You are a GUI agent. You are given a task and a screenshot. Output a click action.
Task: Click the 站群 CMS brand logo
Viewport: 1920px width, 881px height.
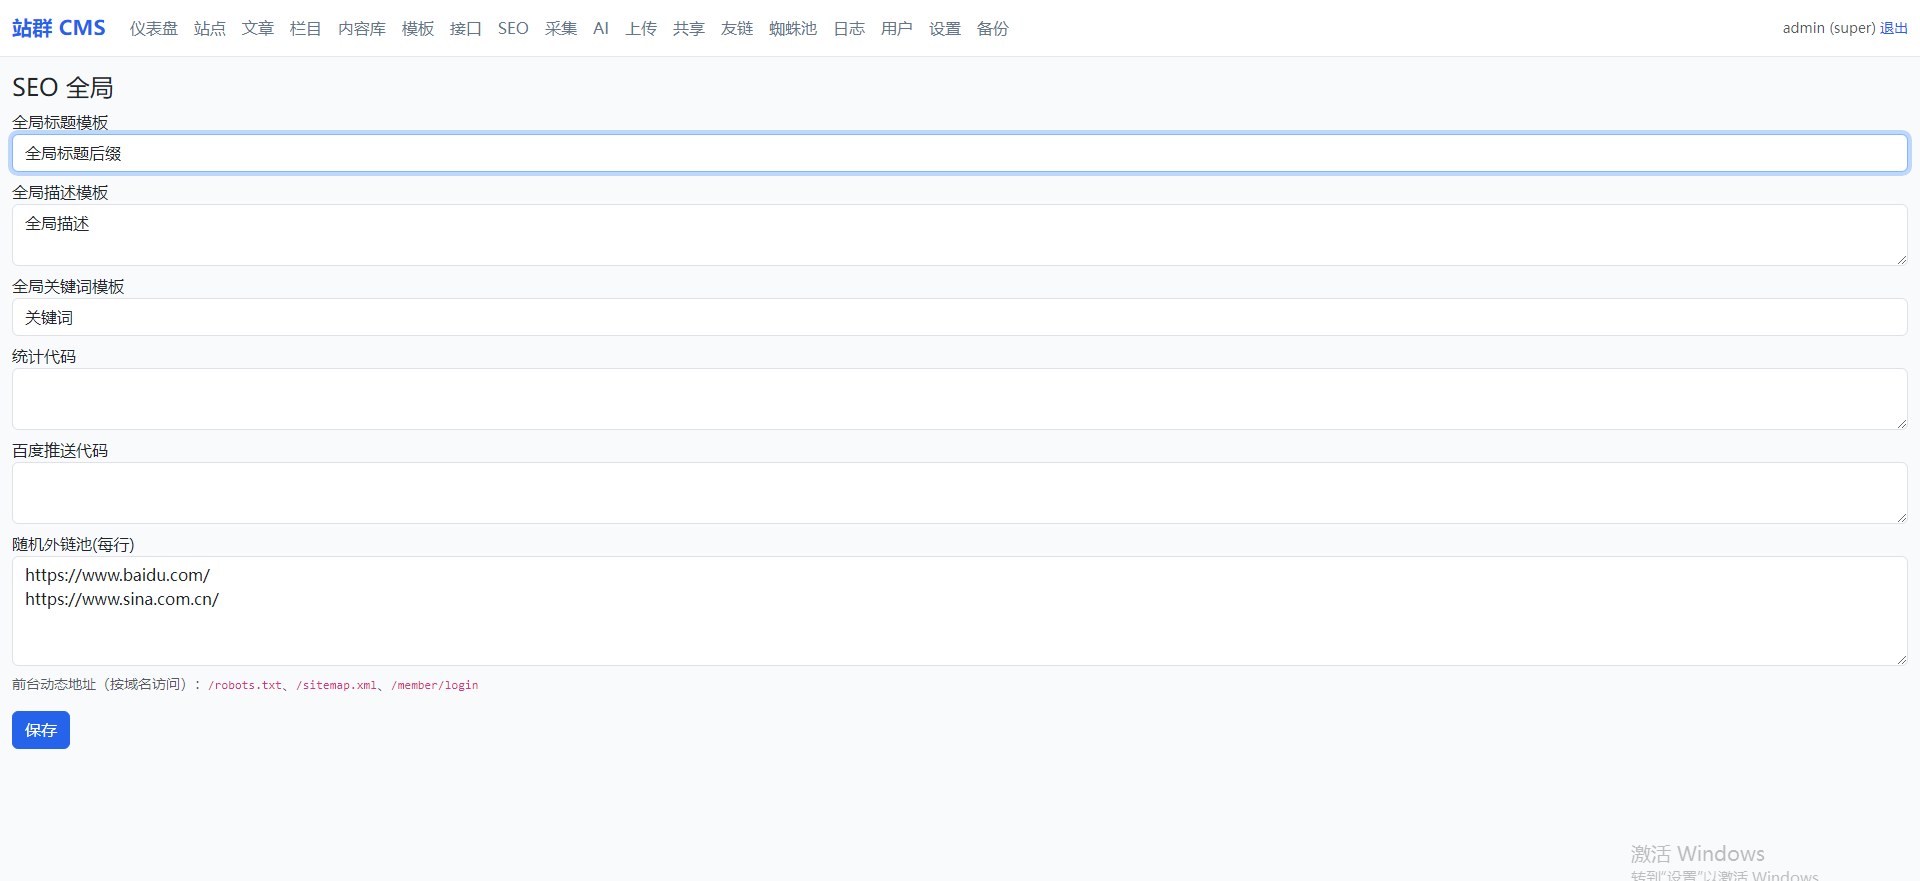[59, 28]
